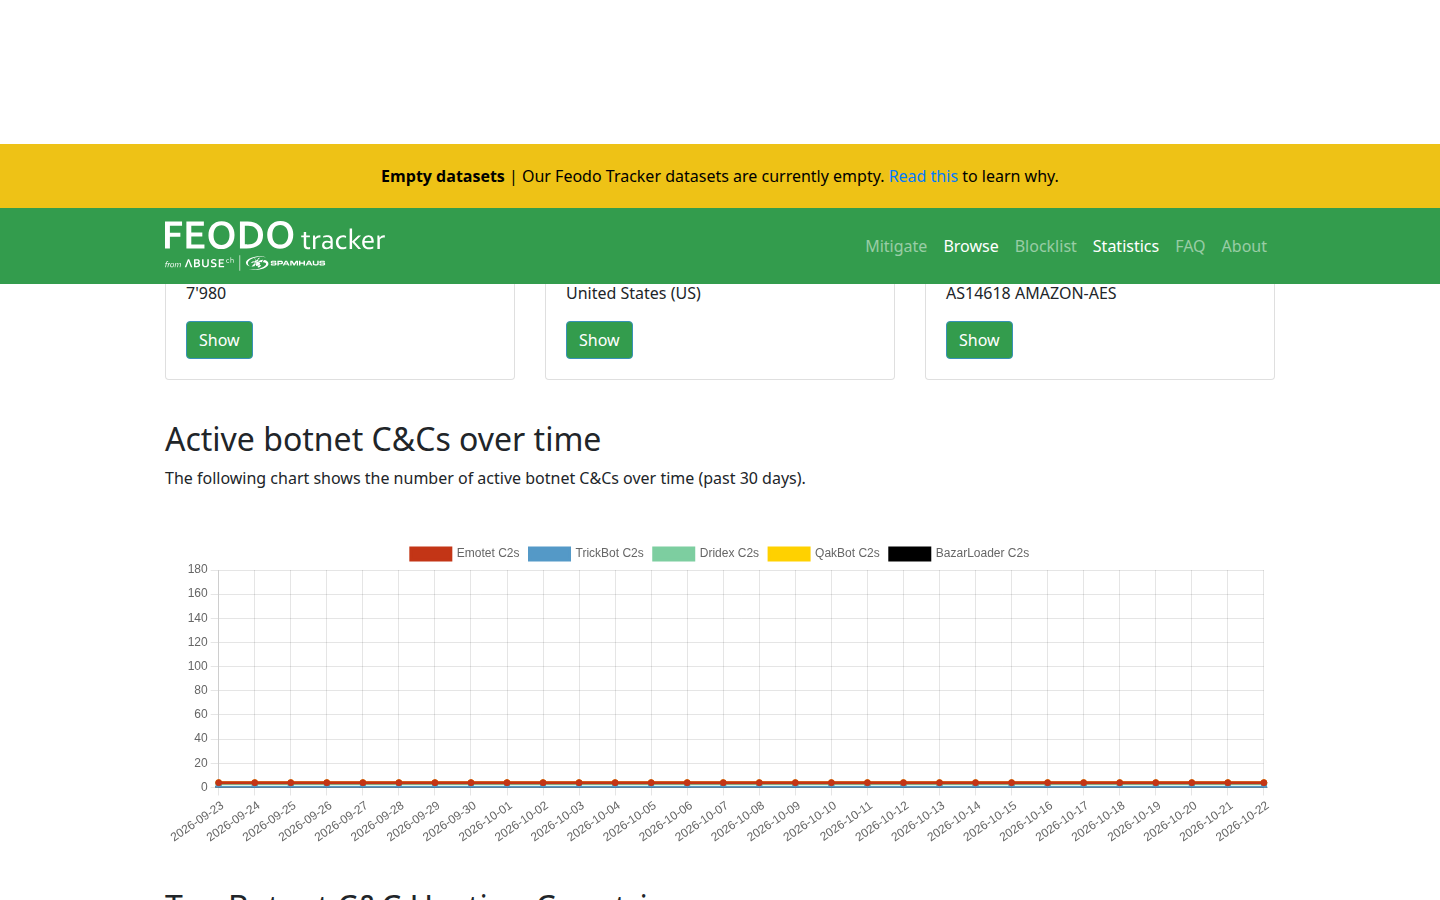
Task: Open the Mitigate menu item
Action: [x=896, y=246]
